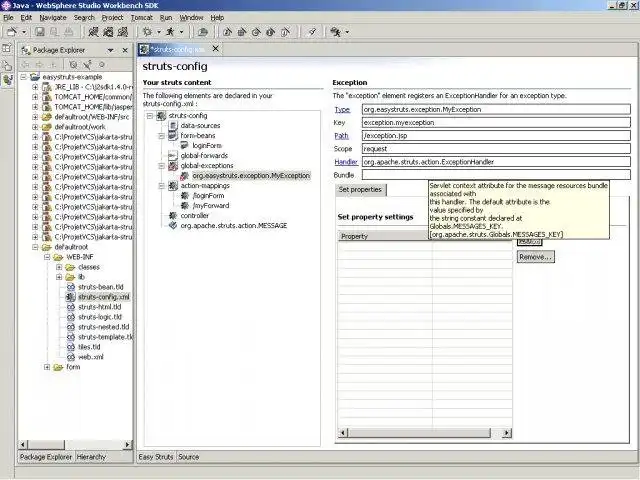Collapse the WEB-INF folder node
640x480 pixels.
(x=47, y=257)
